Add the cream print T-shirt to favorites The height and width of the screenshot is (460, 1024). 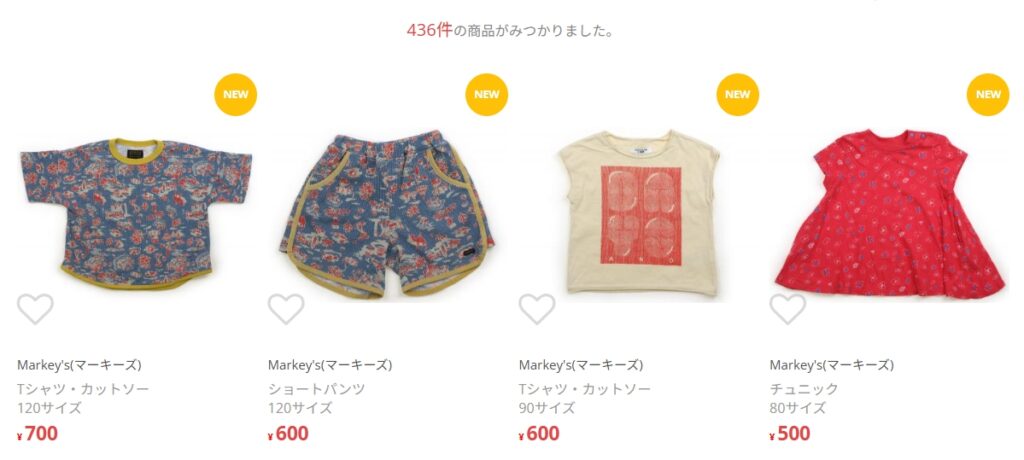pos(537,309)
